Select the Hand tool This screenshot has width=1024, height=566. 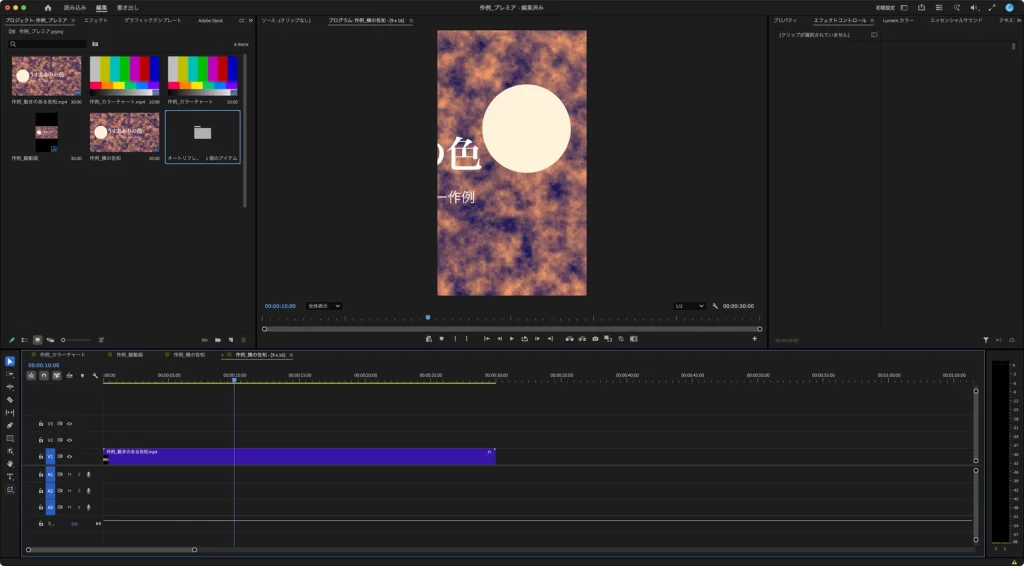[x=10, y=464]
